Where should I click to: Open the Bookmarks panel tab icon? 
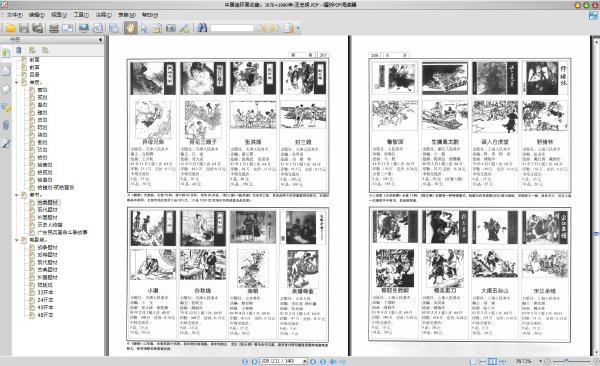6,53
